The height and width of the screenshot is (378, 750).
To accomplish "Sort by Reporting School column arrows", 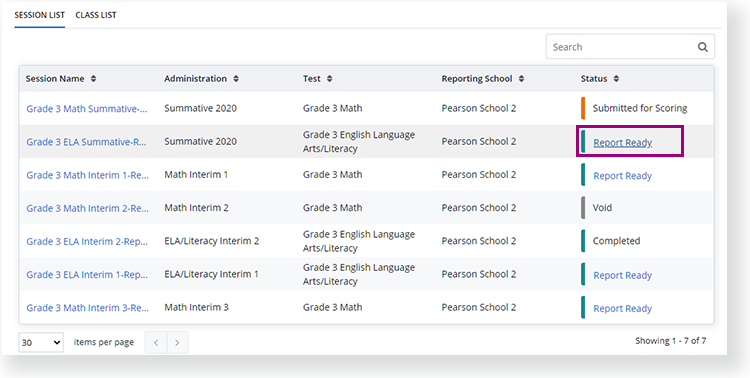I will pyautogui.click(x=521, y=78).
